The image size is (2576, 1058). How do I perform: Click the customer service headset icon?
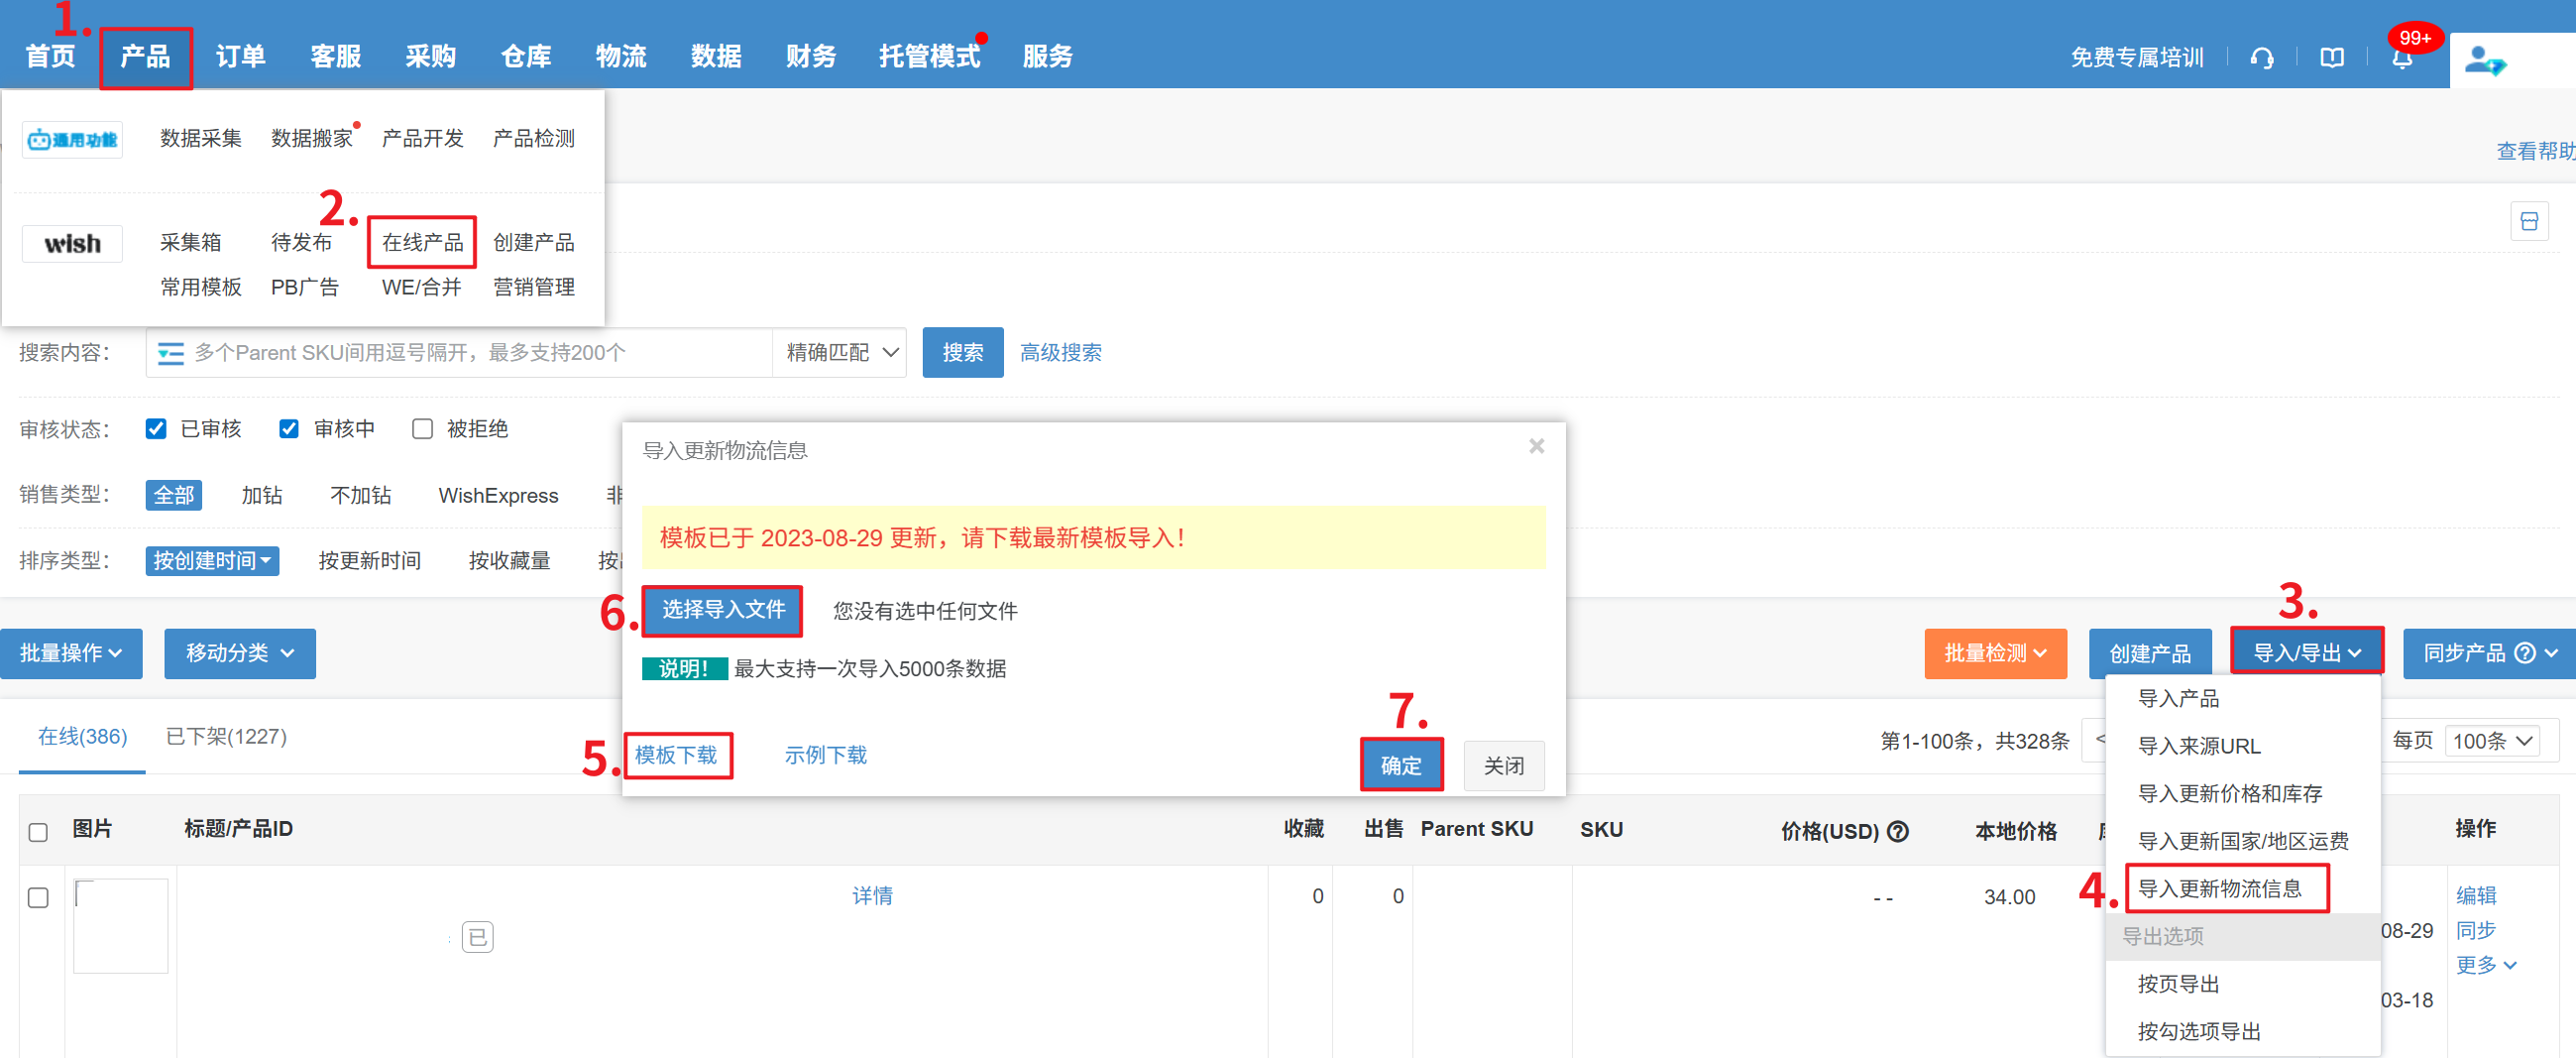(2261, 58)
